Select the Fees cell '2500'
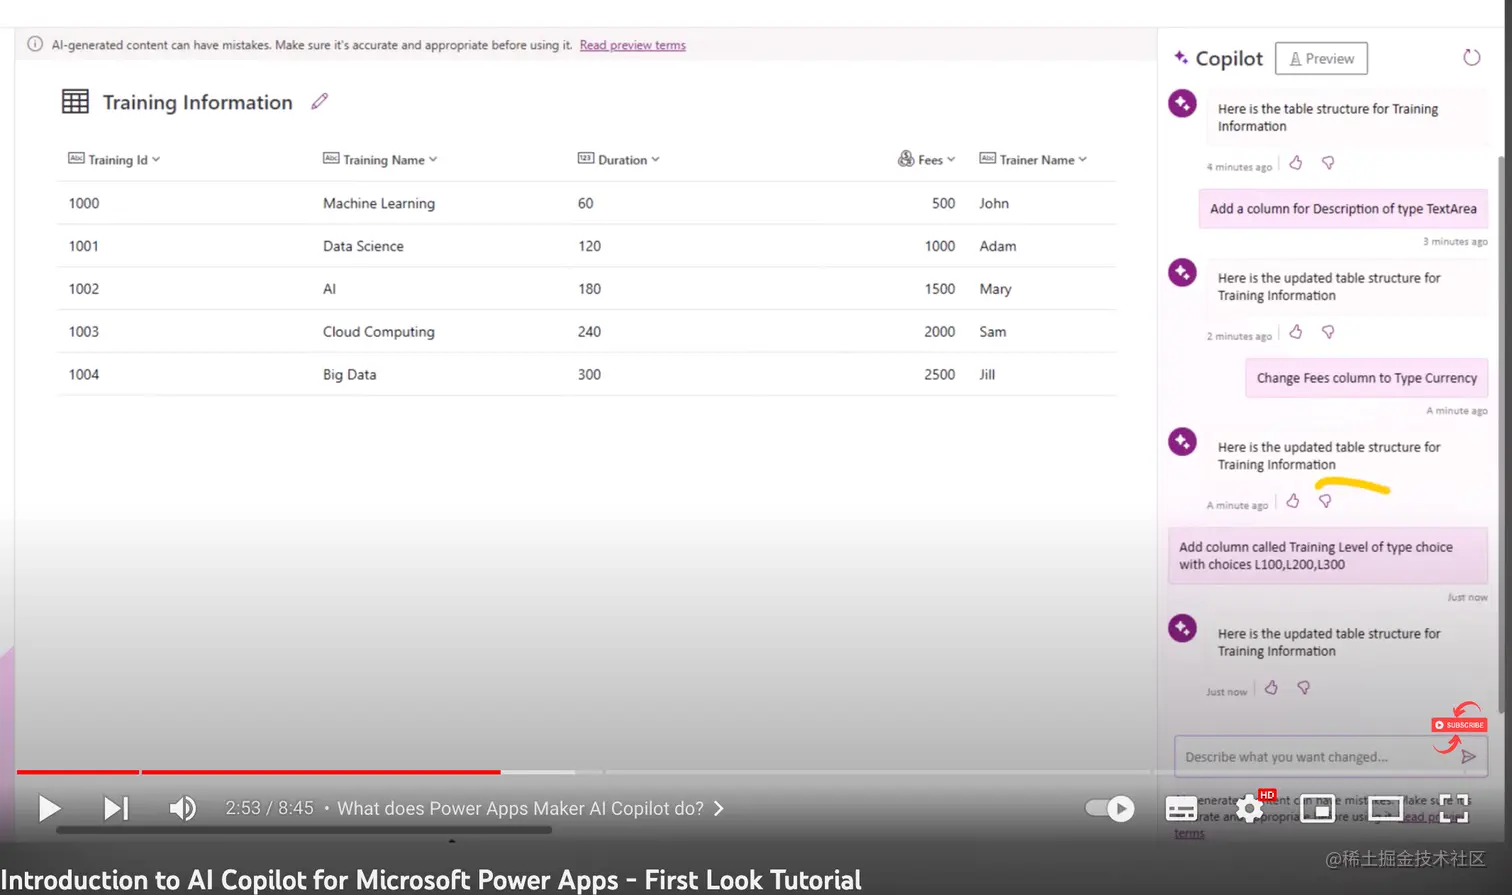Viewport: 1512px width, 895px height. [x=940, y=375]
